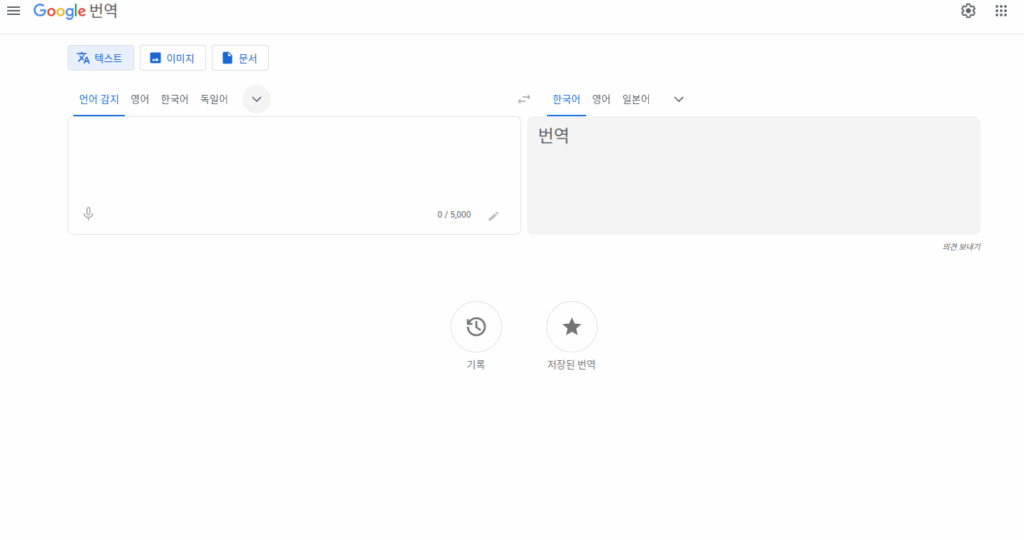Open the 기록 history button
1024x540 pixels.
[476, 326]
